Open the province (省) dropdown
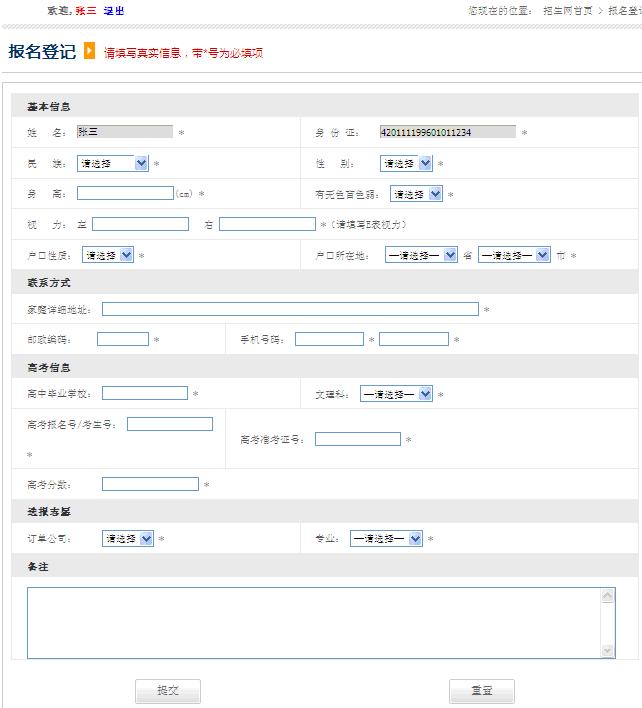642x708 pixels. (x=421, y=255)
